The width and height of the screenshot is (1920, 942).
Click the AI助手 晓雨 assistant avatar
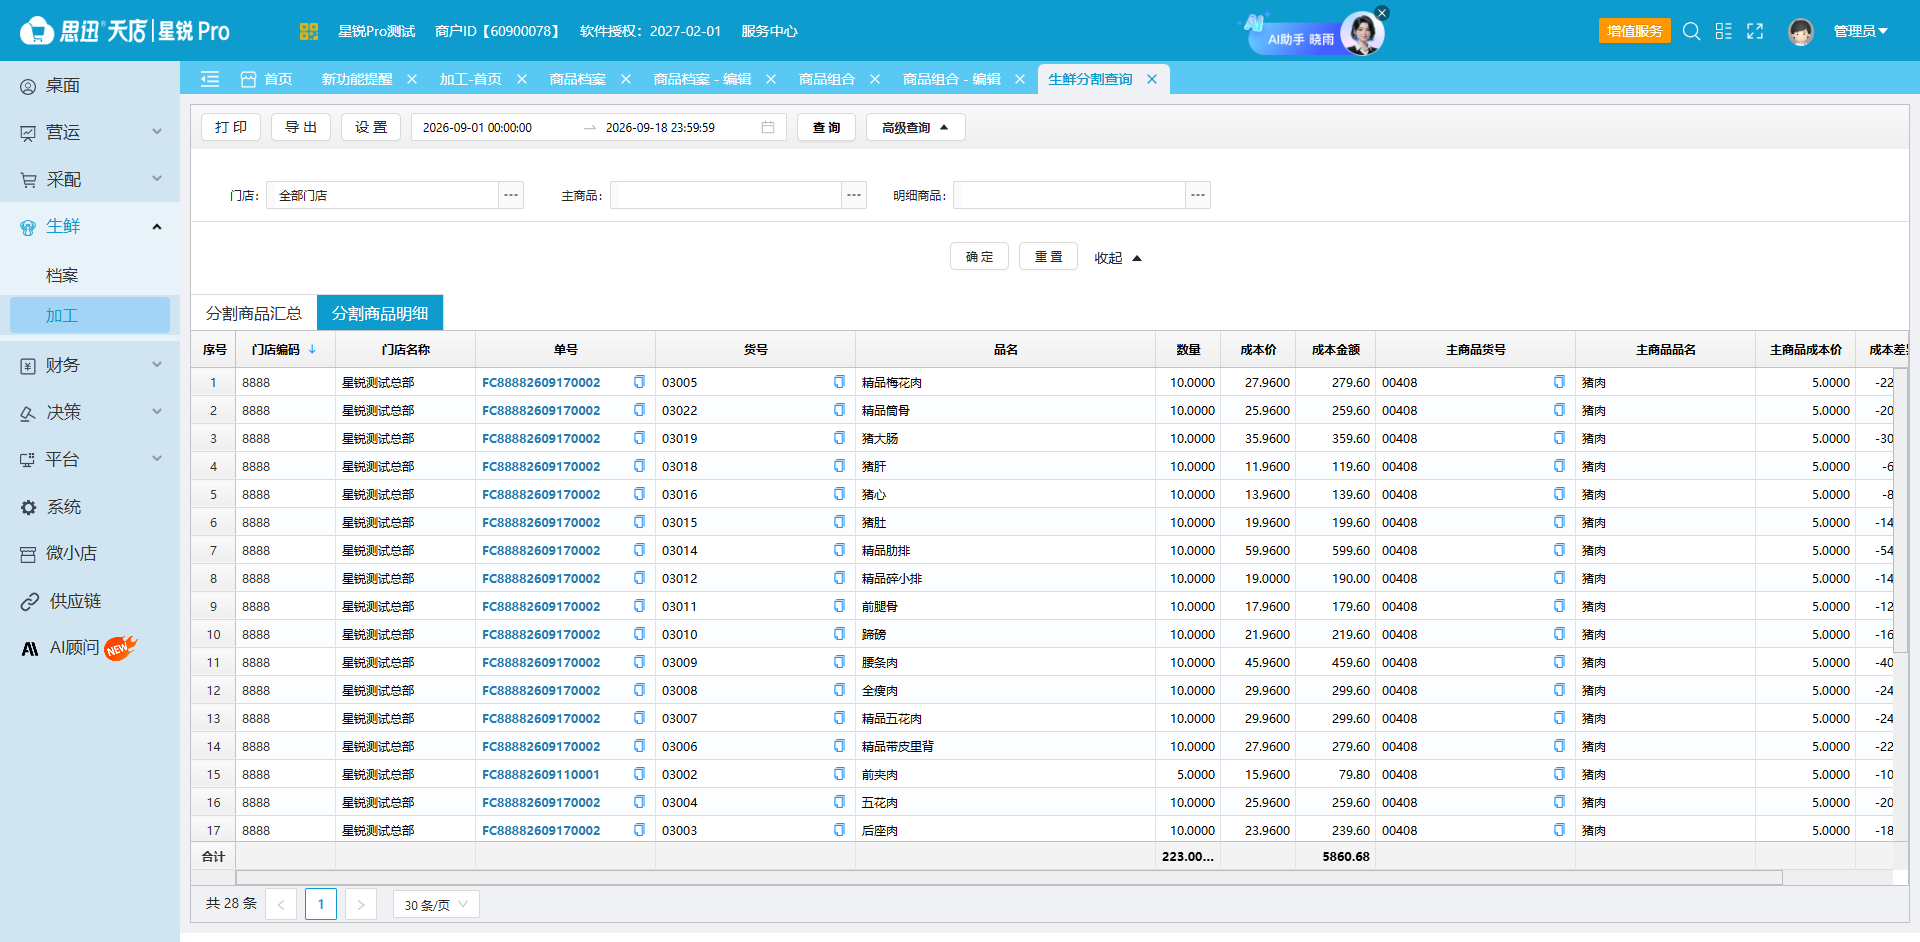(x=1361, y=34)
